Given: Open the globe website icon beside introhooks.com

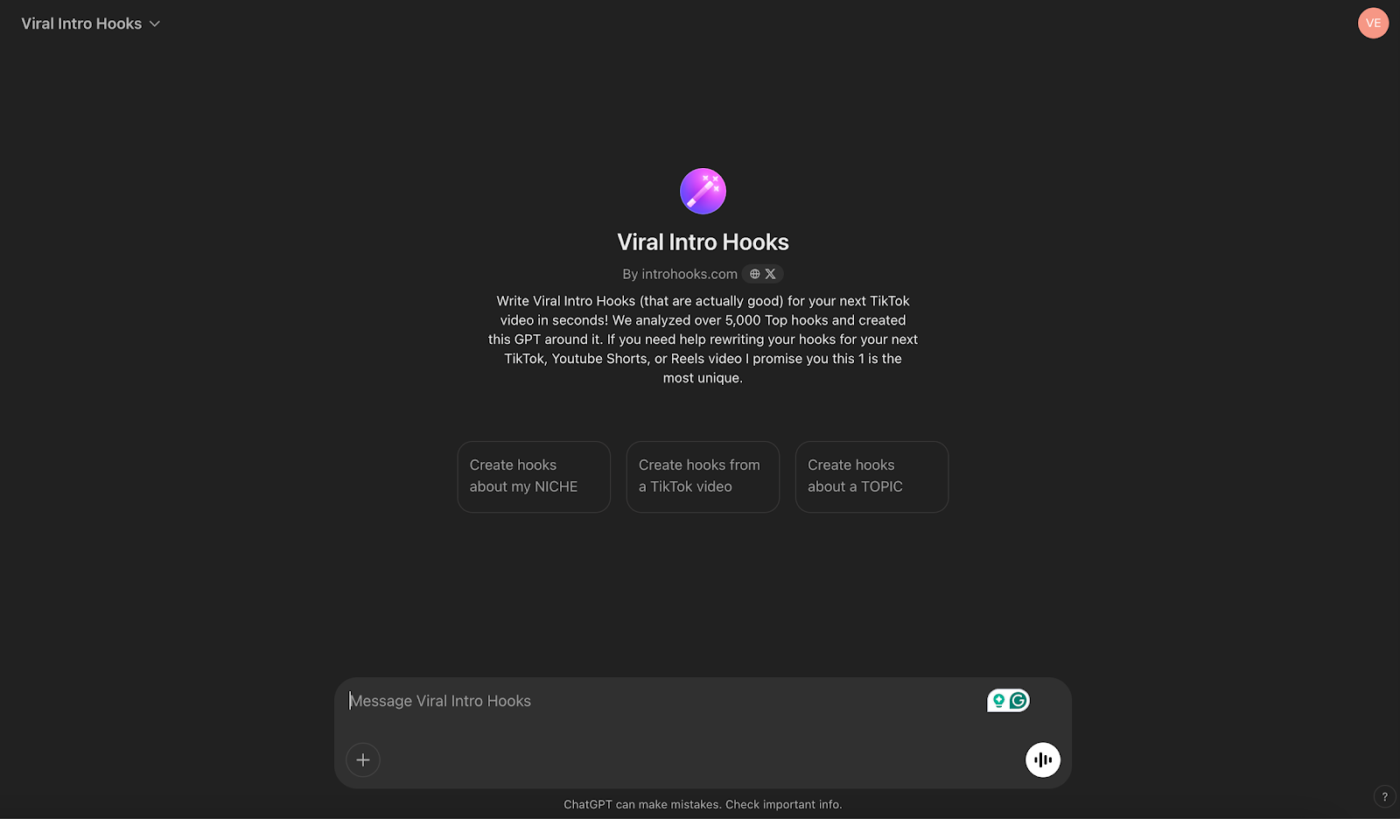Looking at the screenshot, I should 755,274.
